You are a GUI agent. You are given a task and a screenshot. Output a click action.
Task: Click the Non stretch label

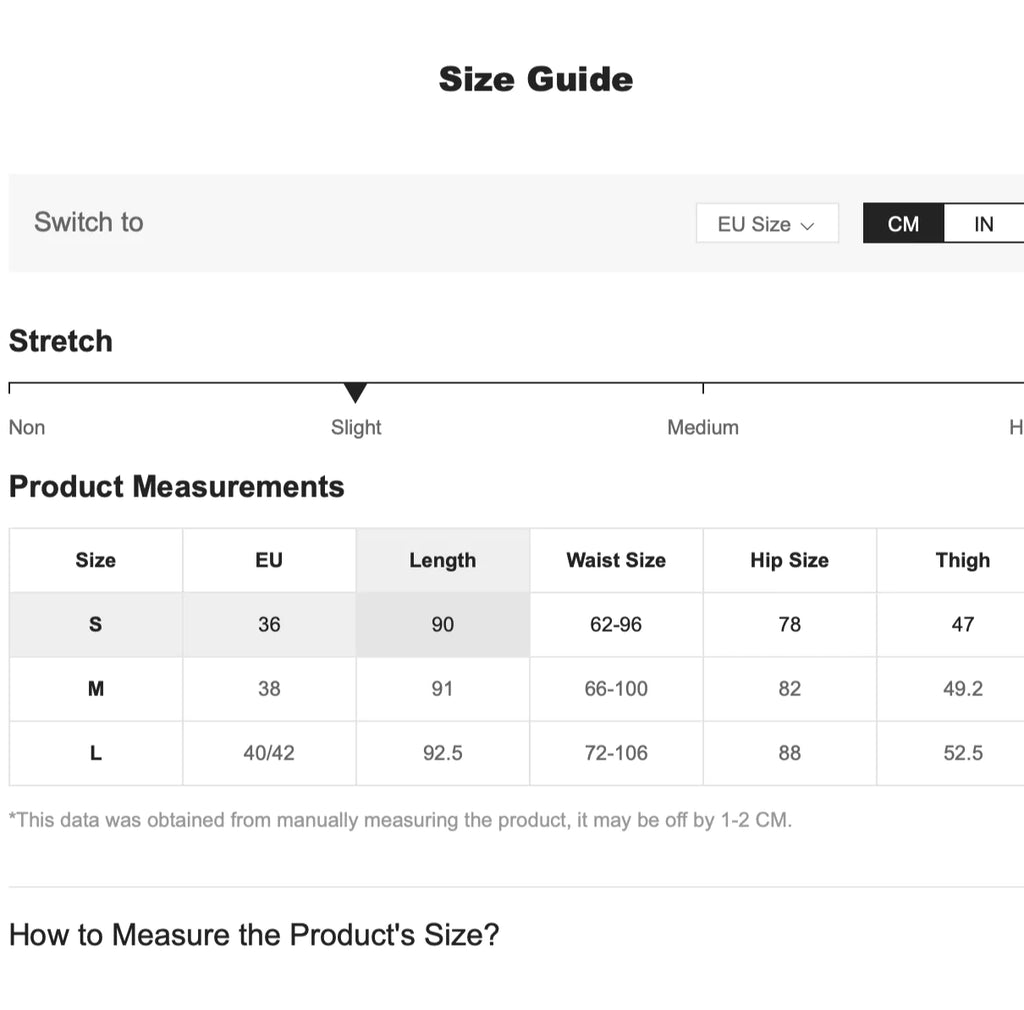(27, 427)
